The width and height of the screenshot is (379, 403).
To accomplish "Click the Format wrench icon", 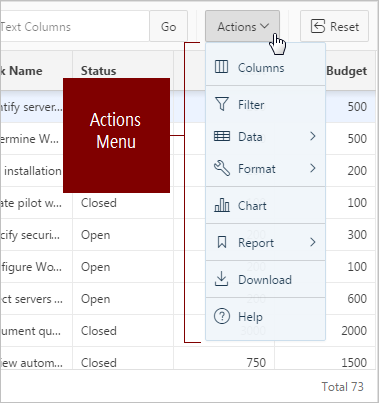I will point(222,168).
